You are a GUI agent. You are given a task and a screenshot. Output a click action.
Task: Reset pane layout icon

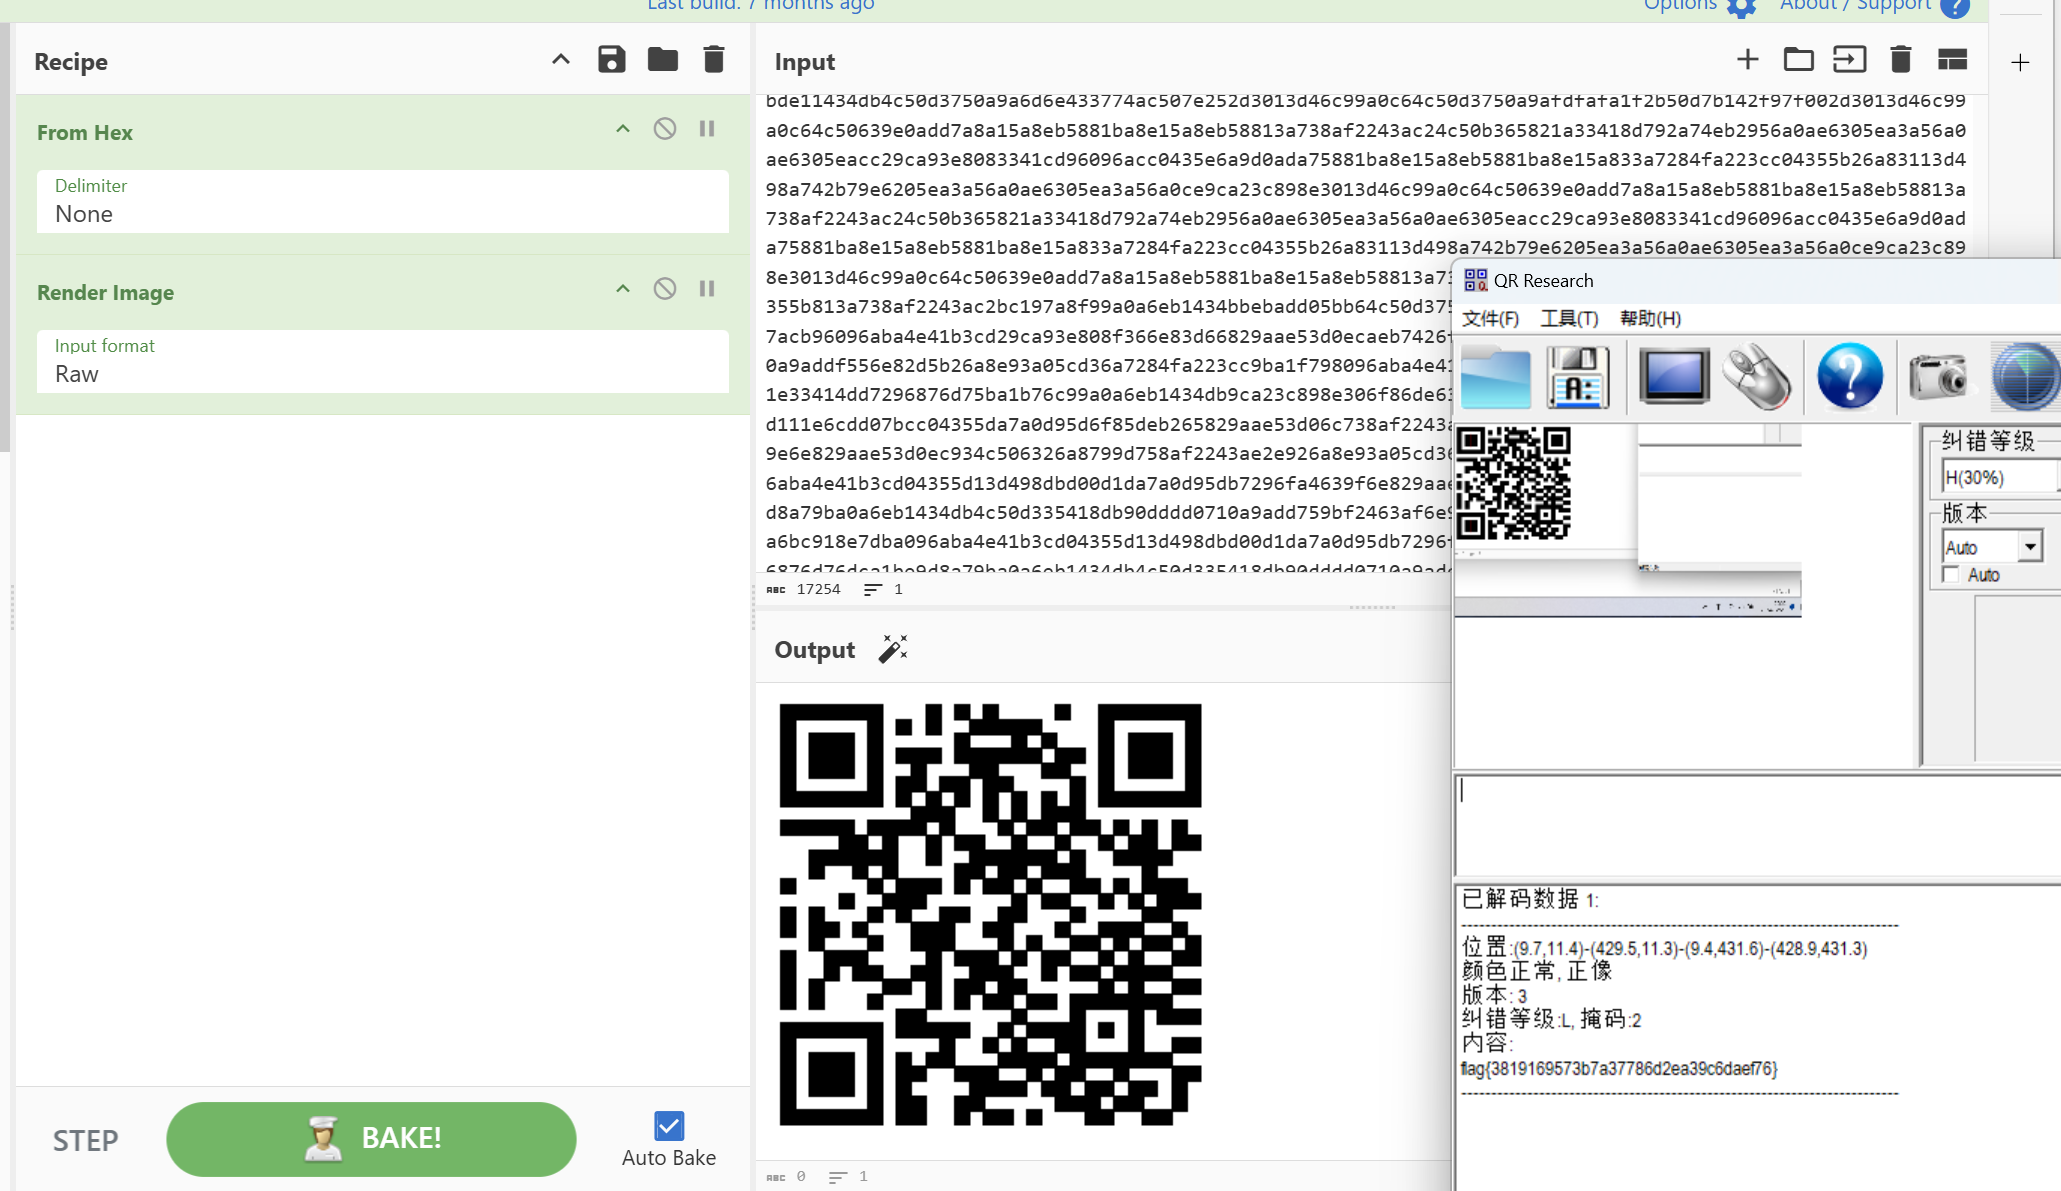point(1952,60)
